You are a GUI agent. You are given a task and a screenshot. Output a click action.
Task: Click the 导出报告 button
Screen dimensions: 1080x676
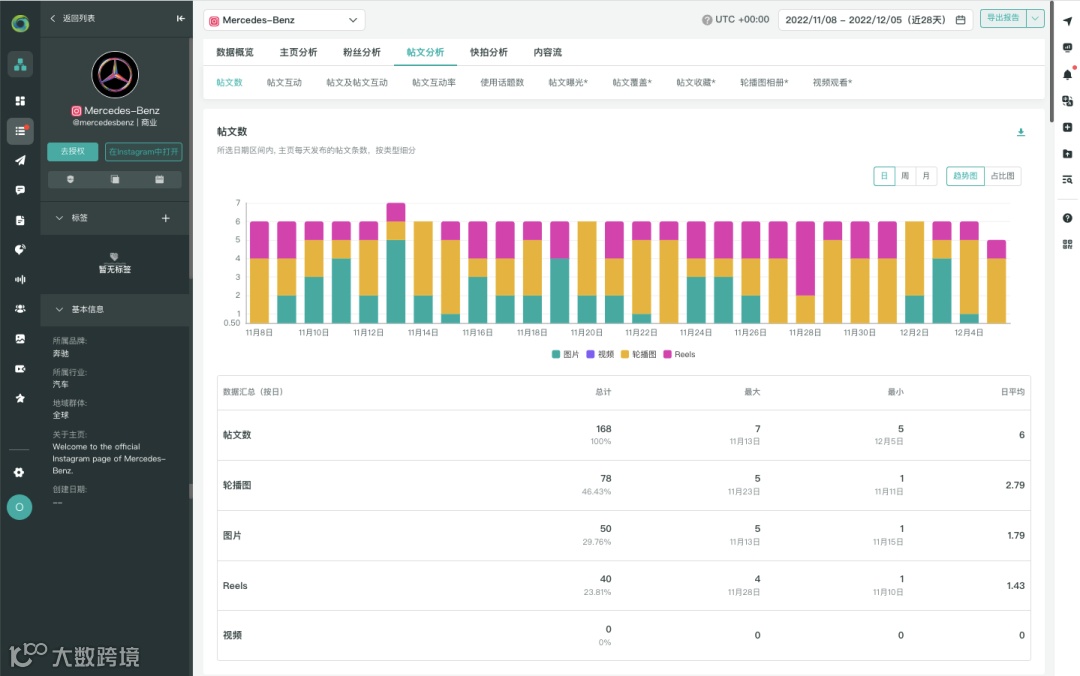(x=1003, y=19)
